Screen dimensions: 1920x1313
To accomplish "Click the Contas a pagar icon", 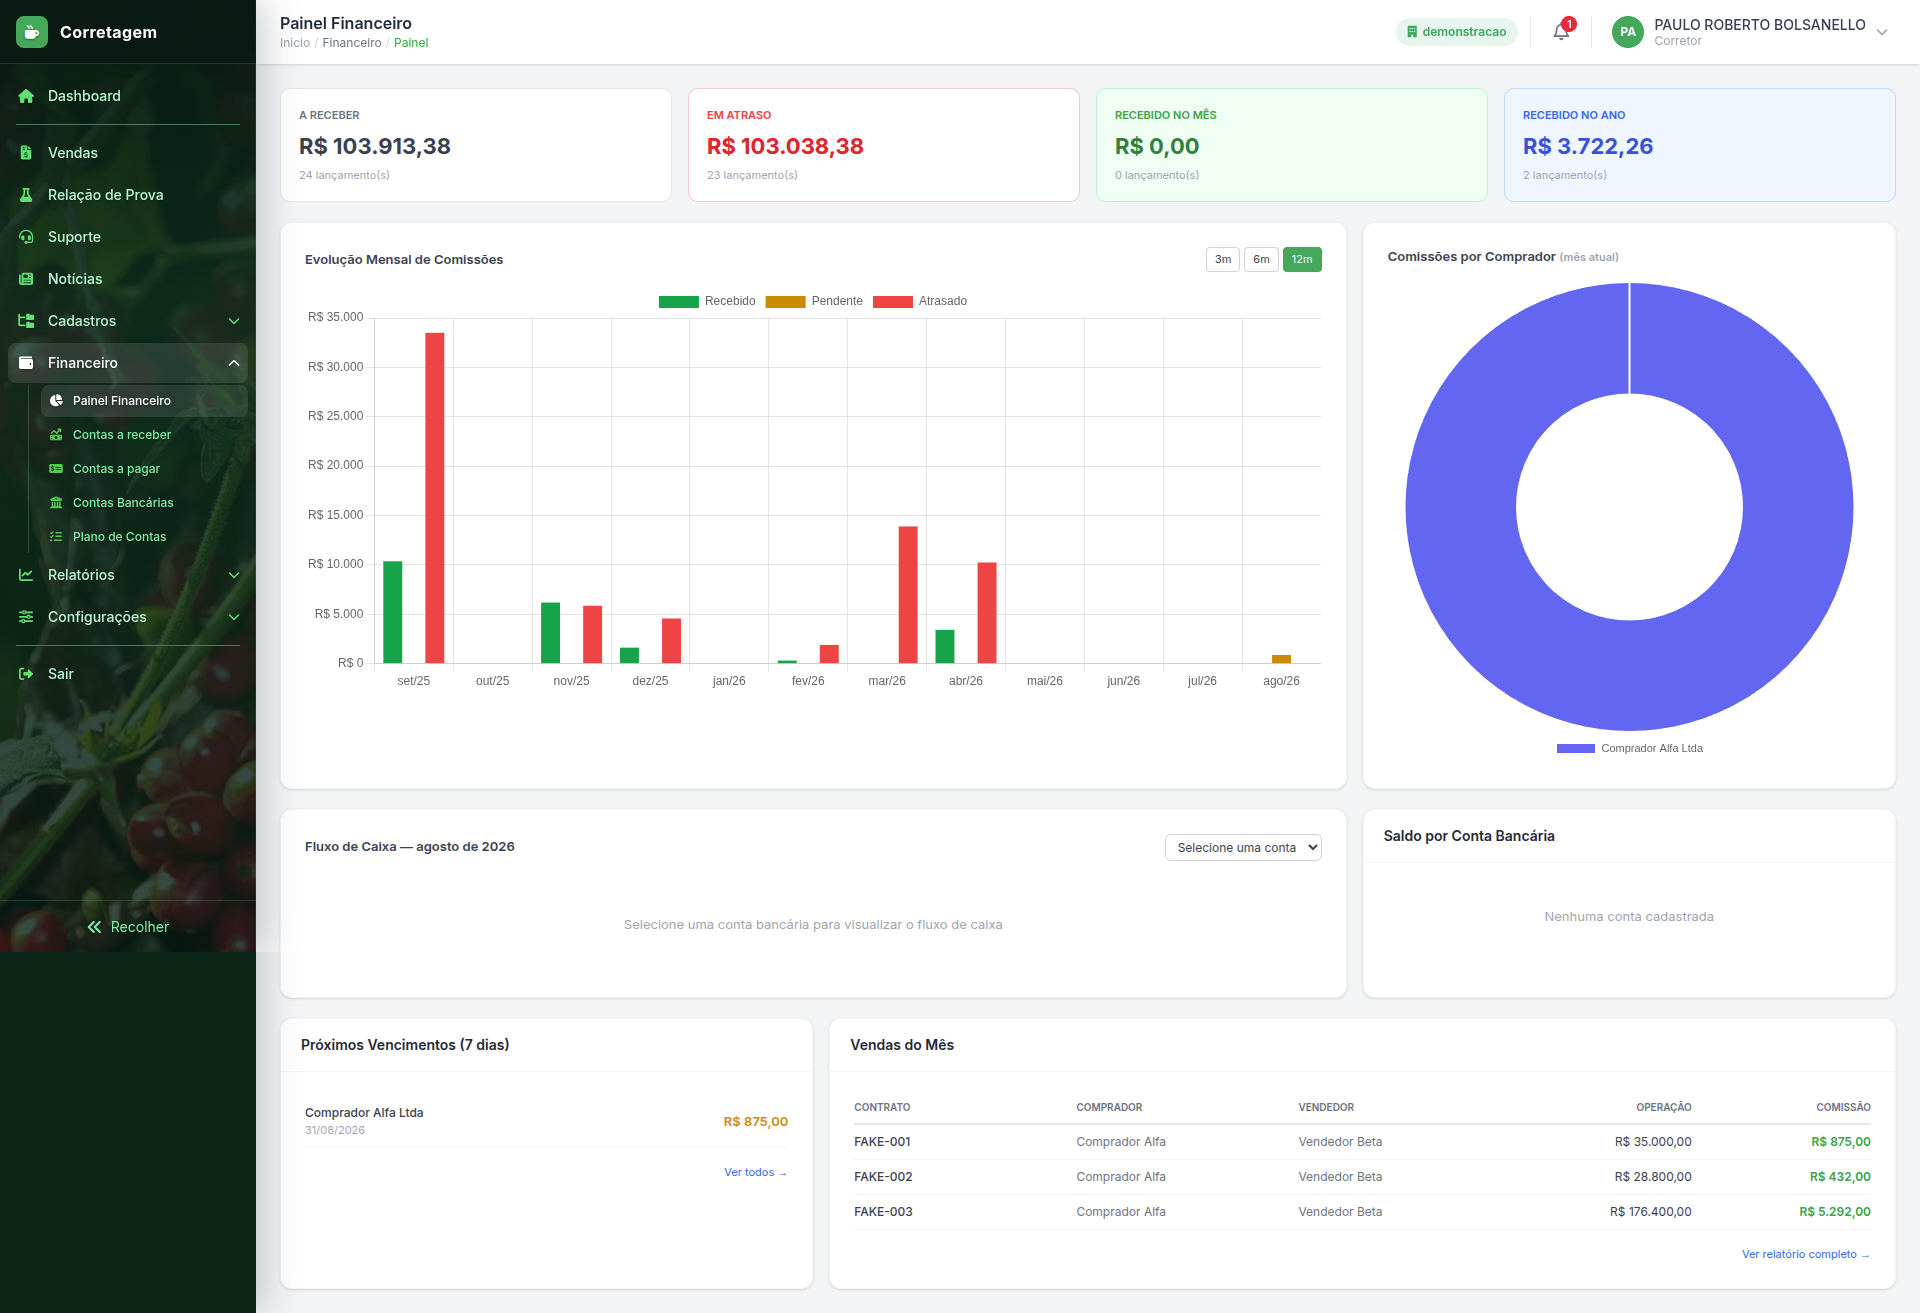I will point(56,469).
